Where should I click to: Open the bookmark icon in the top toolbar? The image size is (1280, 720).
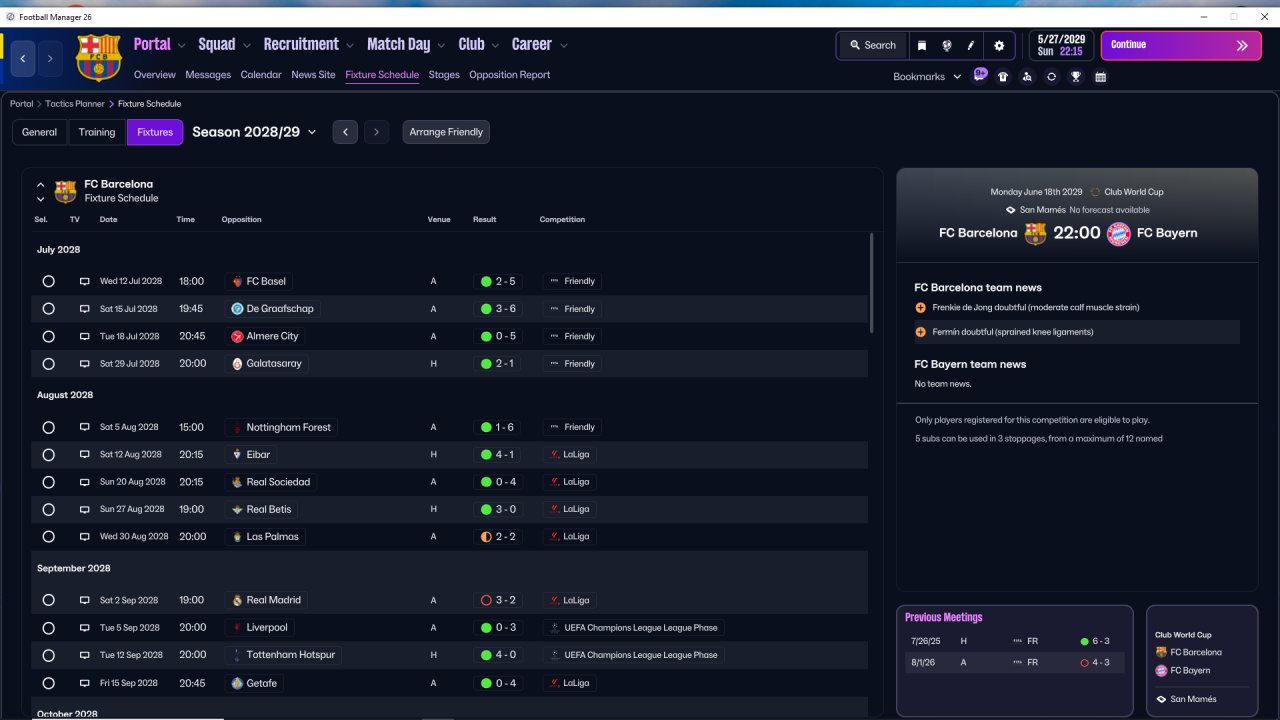click(922, 45)
